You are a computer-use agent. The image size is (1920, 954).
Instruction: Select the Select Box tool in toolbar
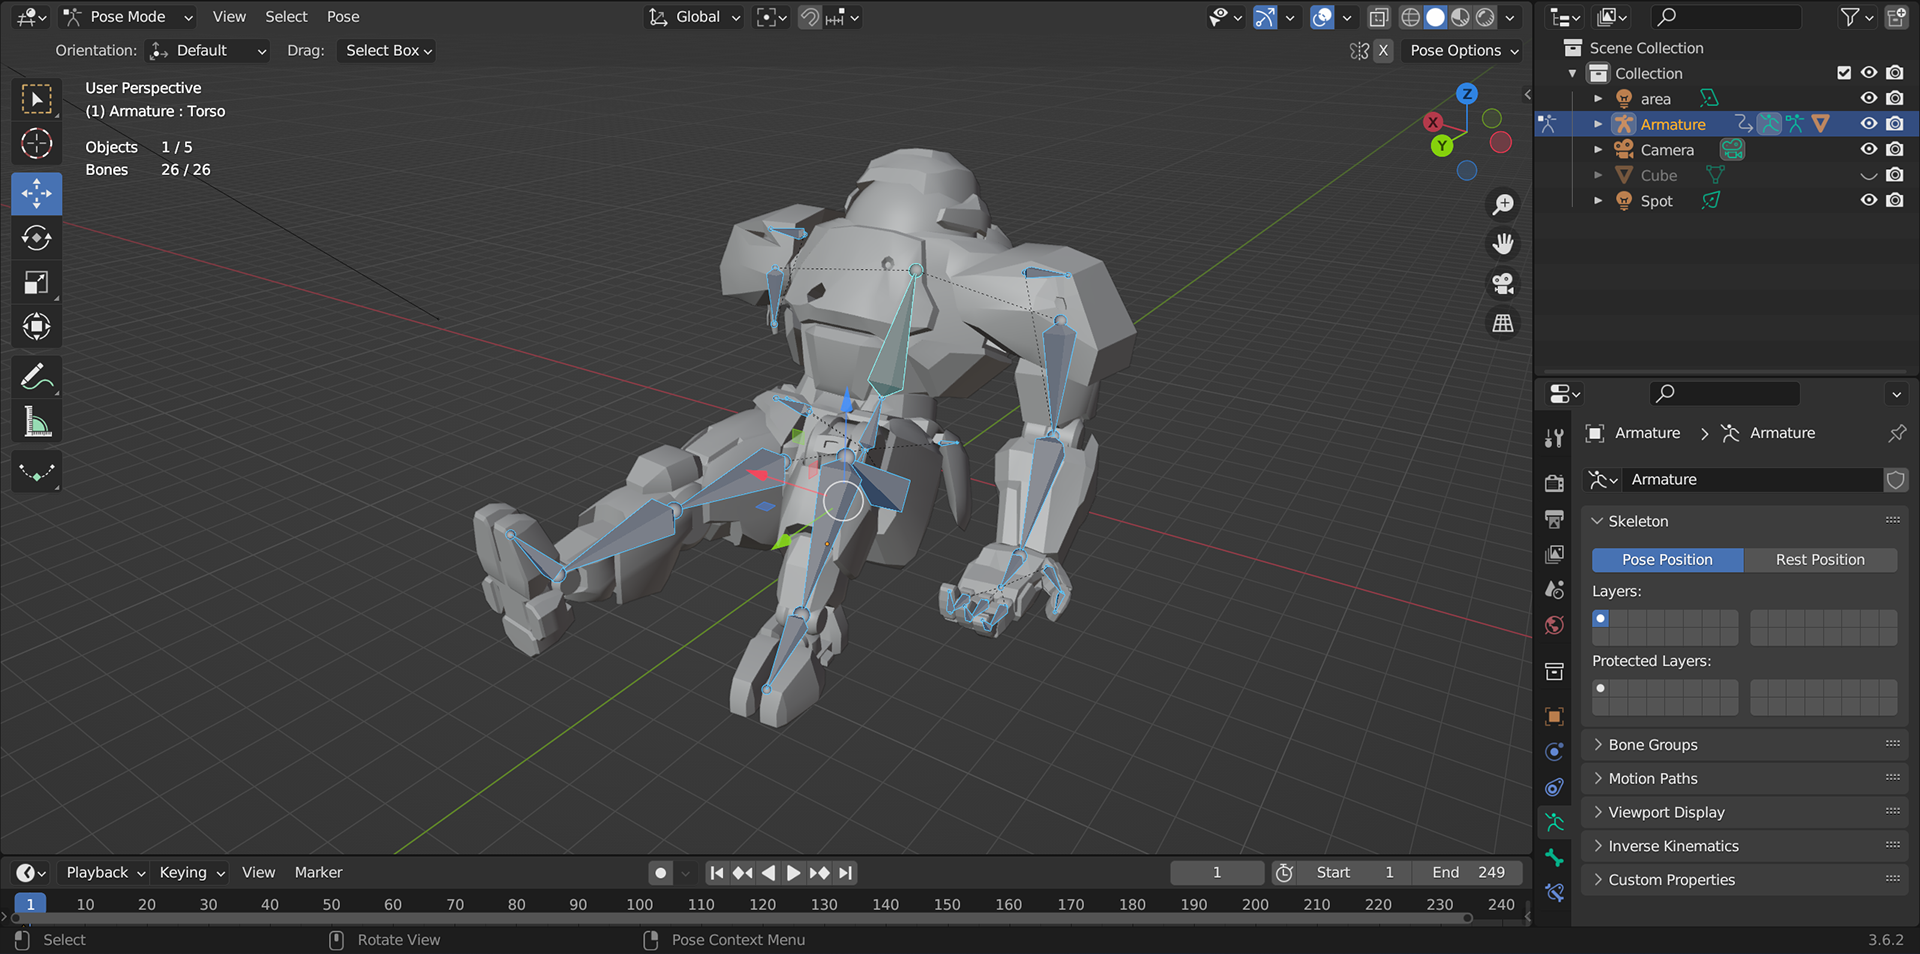pos(37,99)
